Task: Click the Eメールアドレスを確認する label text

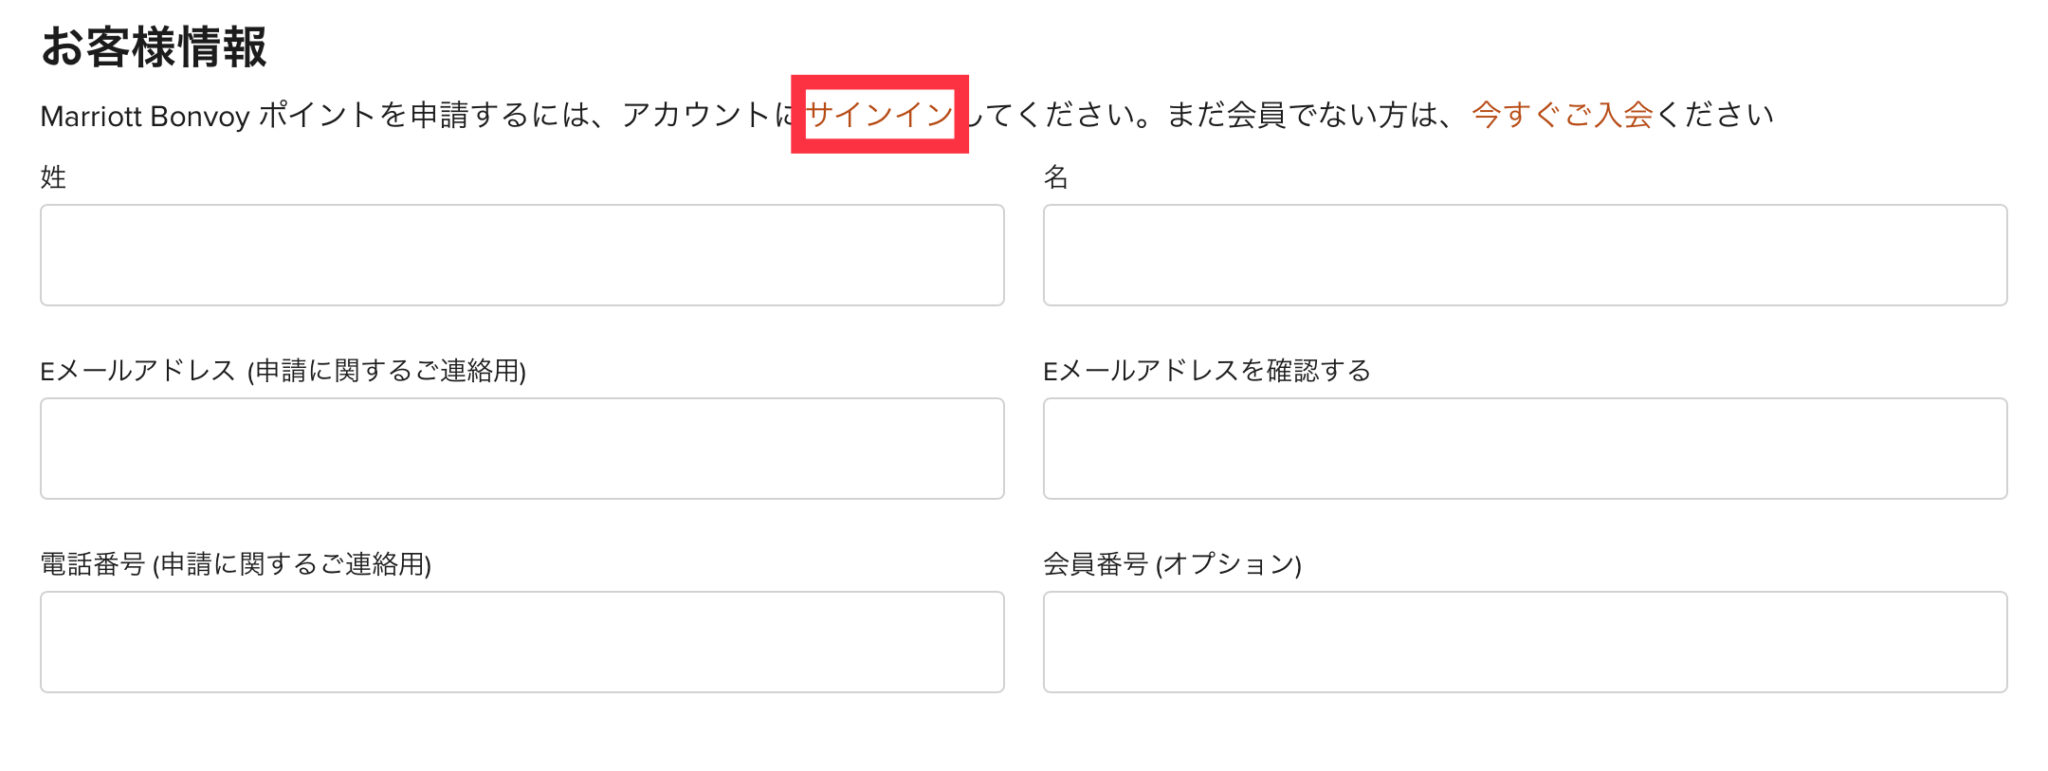Action: point(1206,371)
